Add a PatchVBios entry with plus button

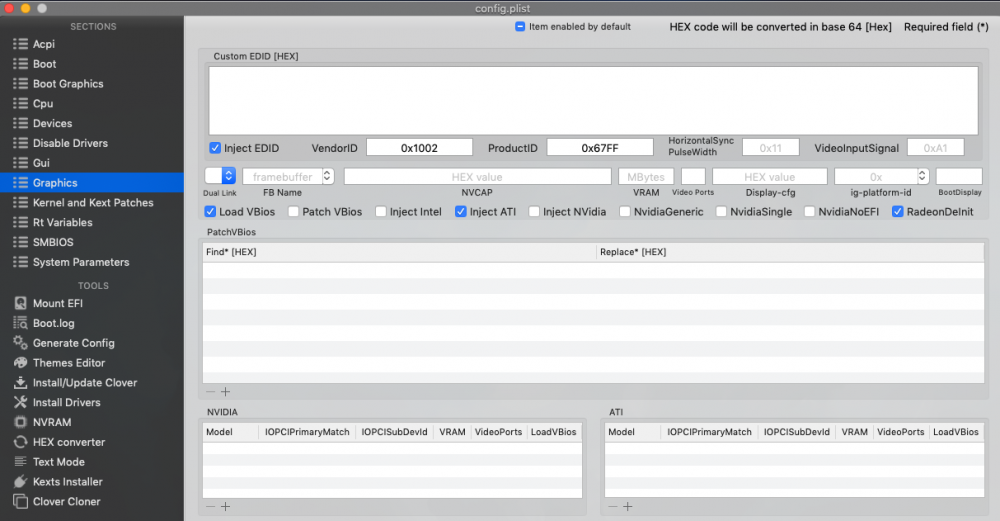[226, 392]
